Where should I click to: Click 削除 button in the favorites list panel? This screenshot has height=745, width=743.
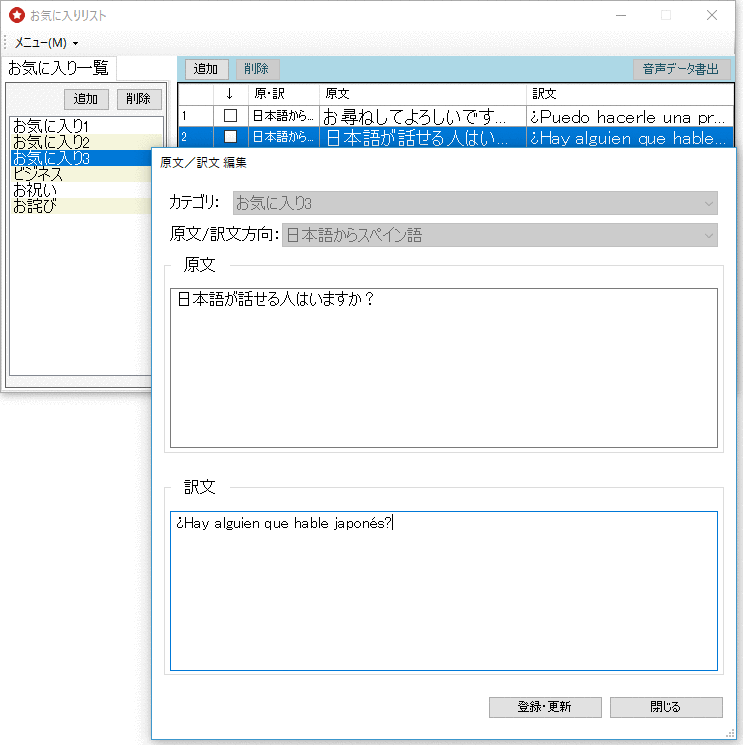tap(138, 99)
